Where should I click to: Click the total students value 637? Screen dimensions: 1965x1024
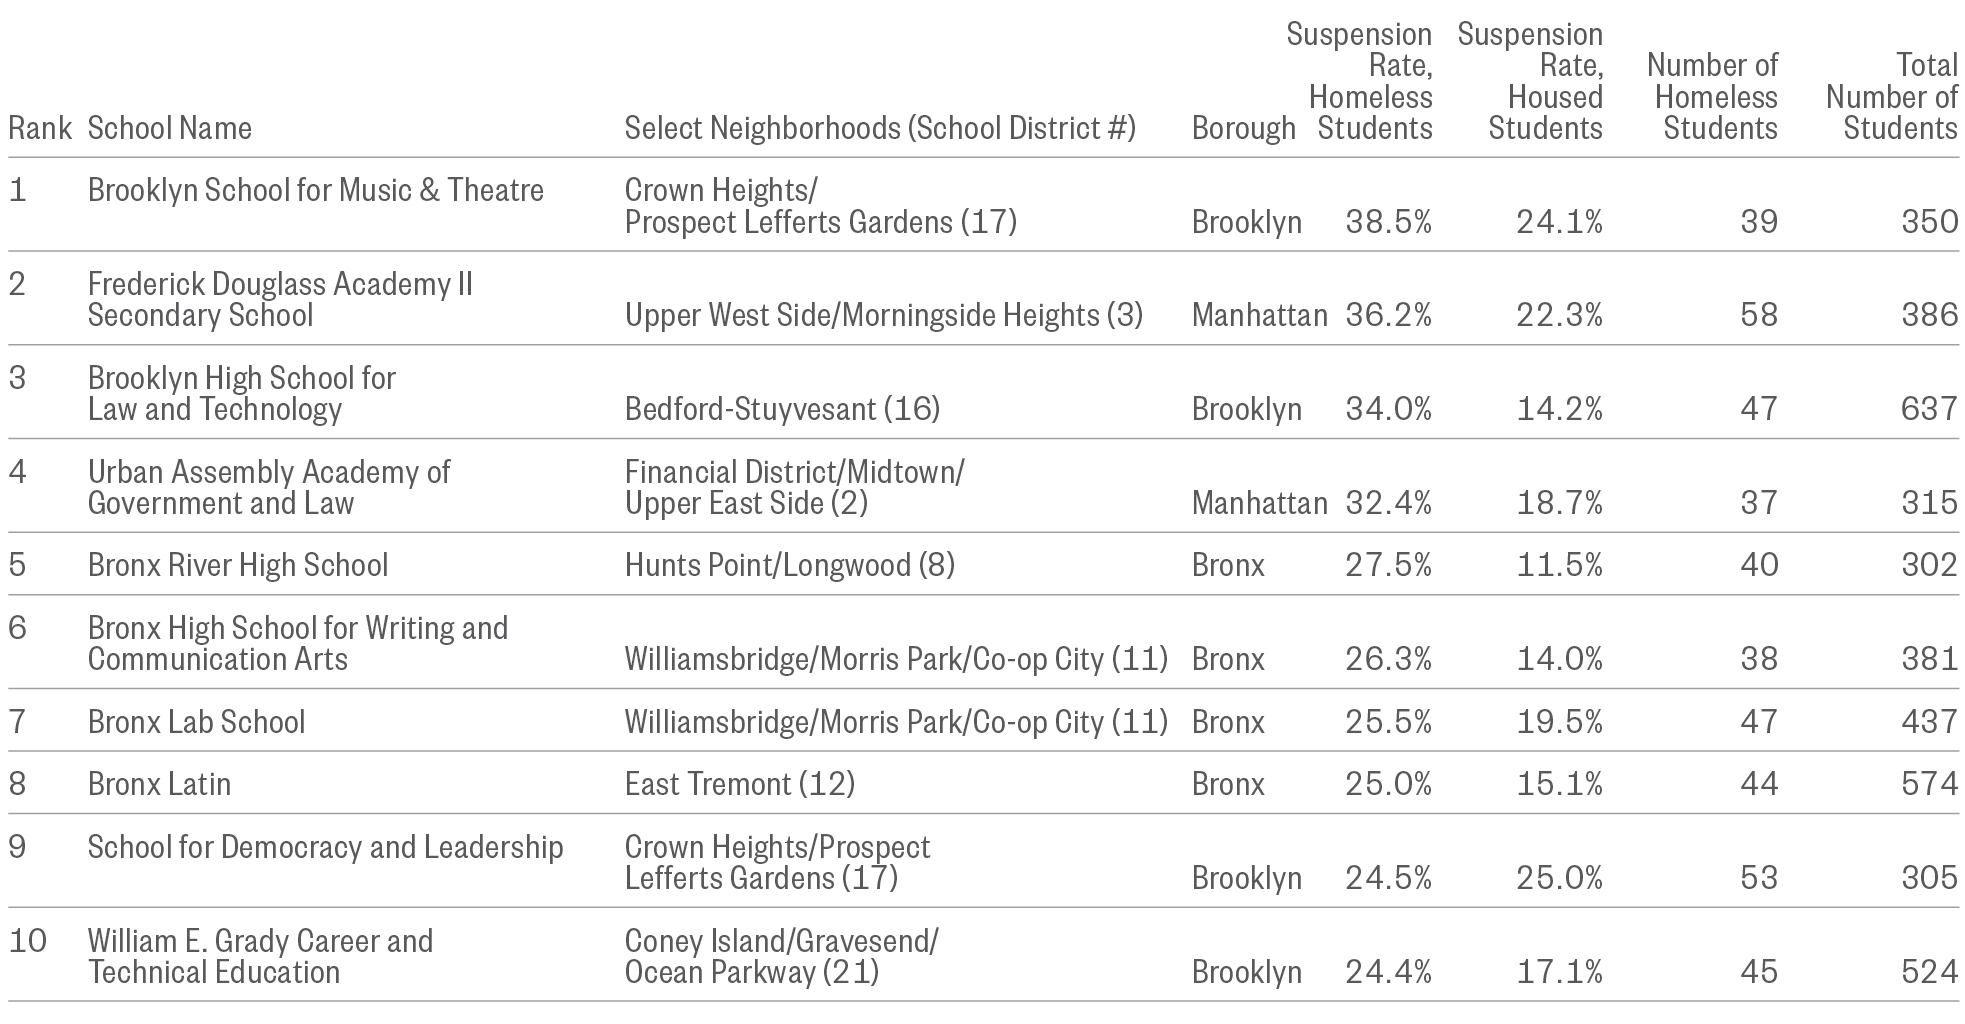(x=1929, y=409)
